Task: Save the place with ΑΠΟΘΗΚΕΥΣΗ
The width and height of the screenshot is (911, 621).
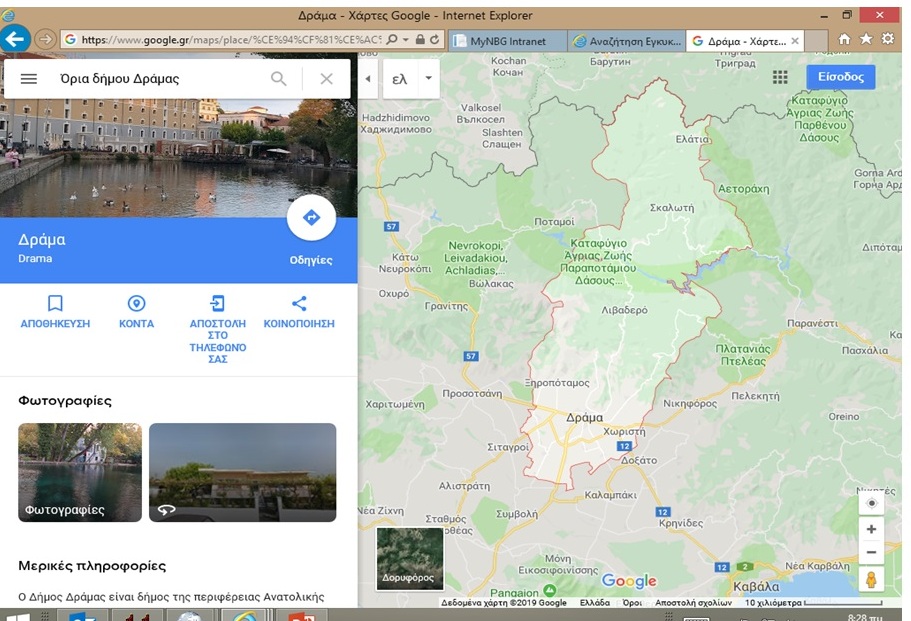Action: click(55, 311)
